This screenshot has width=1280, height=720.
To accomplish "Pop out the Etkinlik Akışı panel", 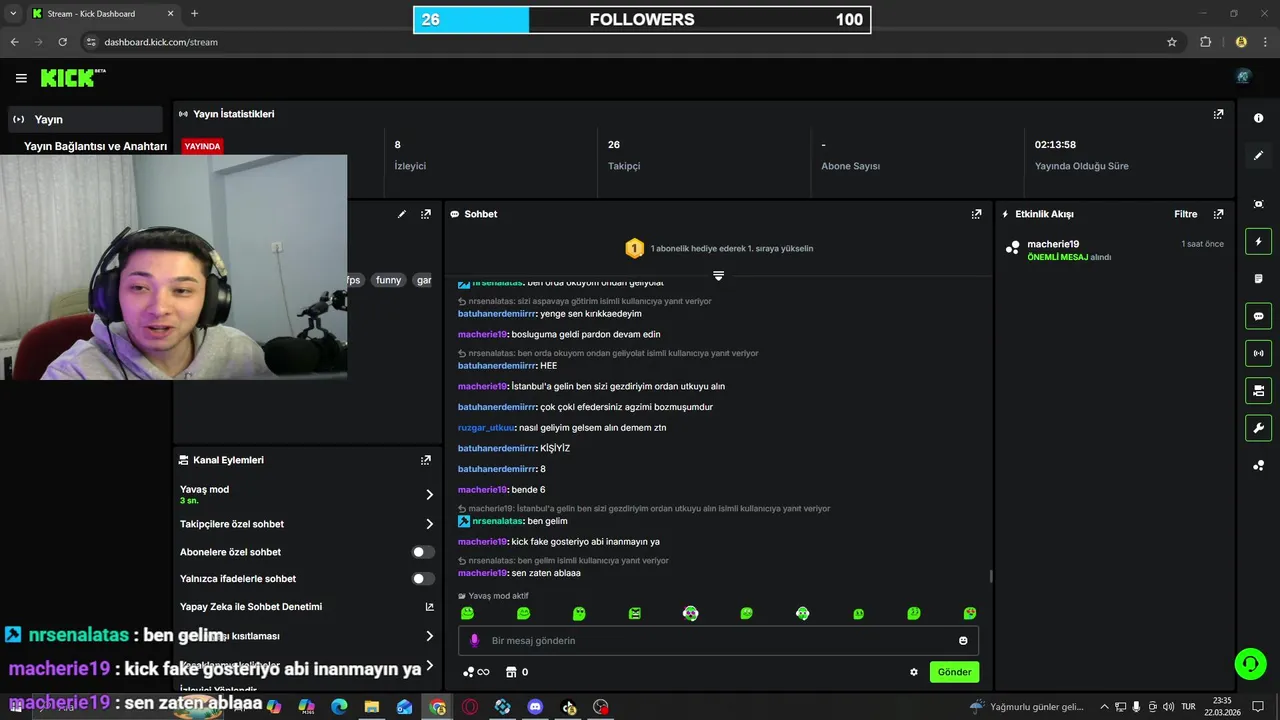I will [x=1218, y=214].
